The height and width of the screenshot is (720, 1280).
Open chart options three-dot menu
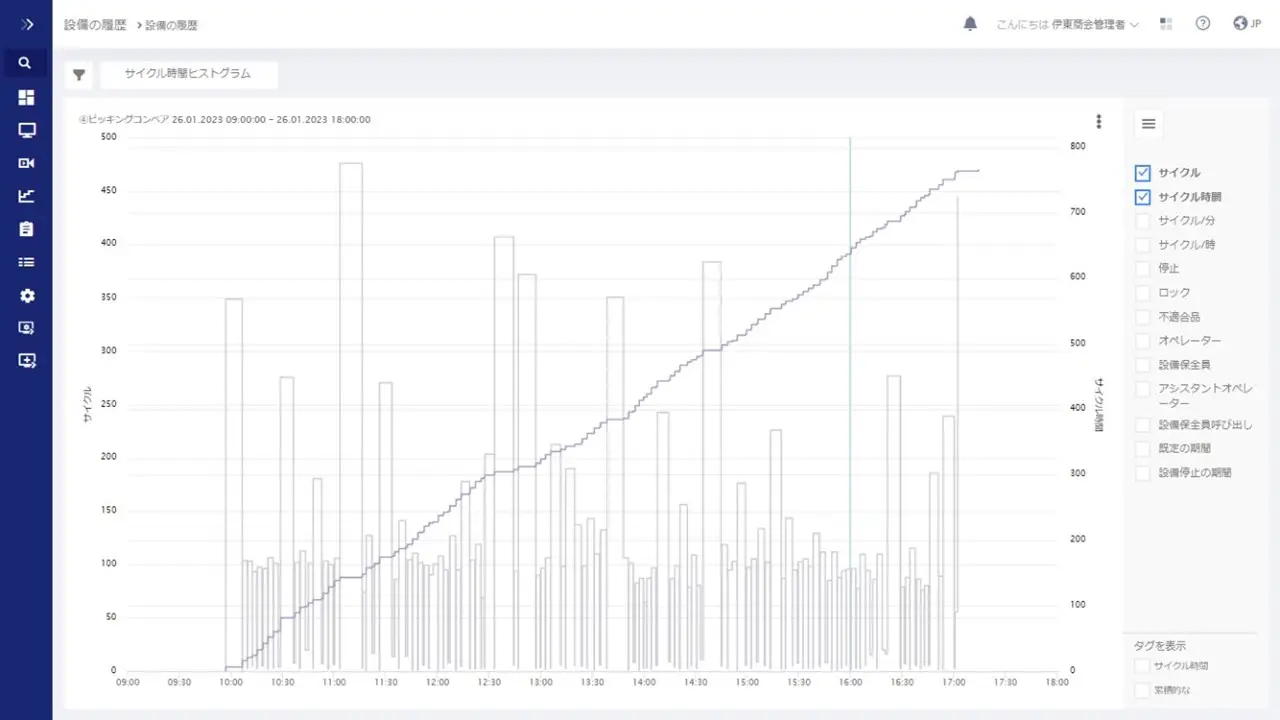(x=1098, y=122)
